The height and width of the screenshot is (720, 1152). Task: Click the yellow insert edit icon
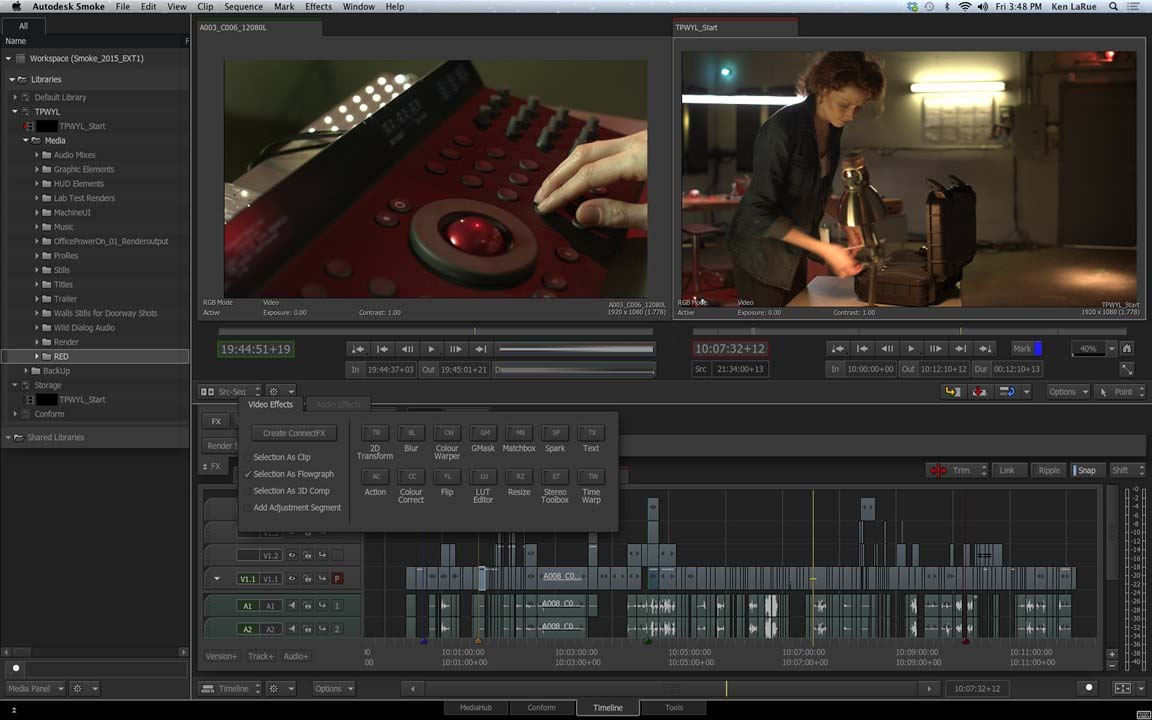tap(952, 392)
